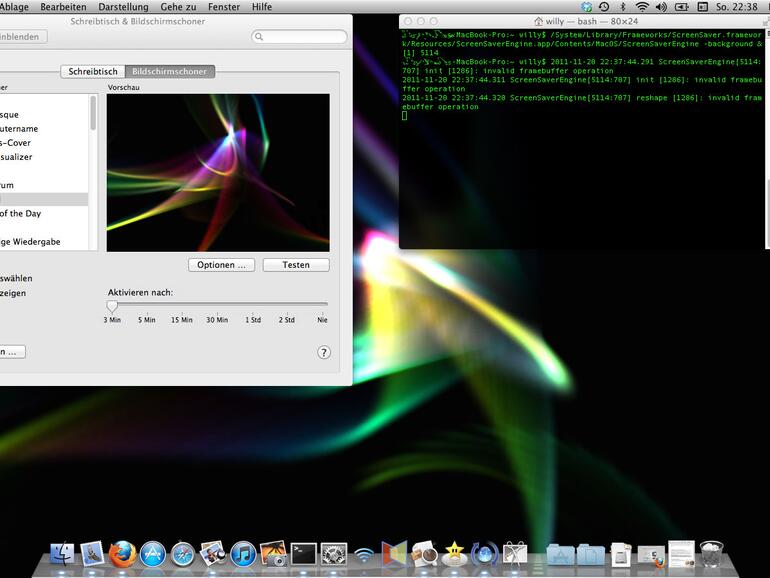Click the Wi-Fi status icon in menu bar

(x=641, y=7)
